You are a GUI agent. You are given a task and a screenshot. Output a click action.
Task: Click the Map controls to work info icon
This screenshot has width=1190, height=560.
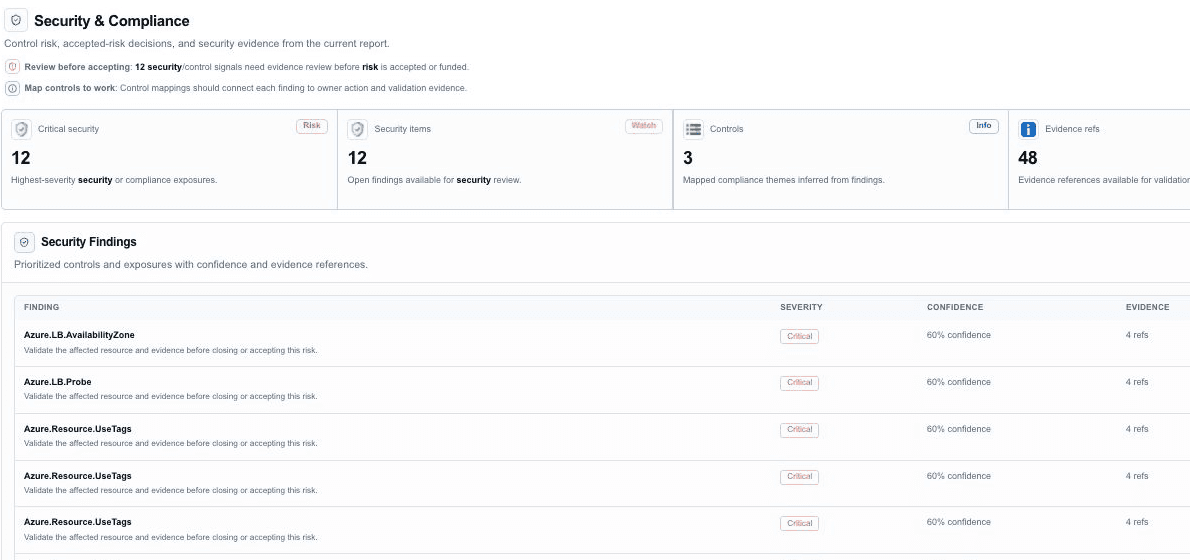coord(12,88)
